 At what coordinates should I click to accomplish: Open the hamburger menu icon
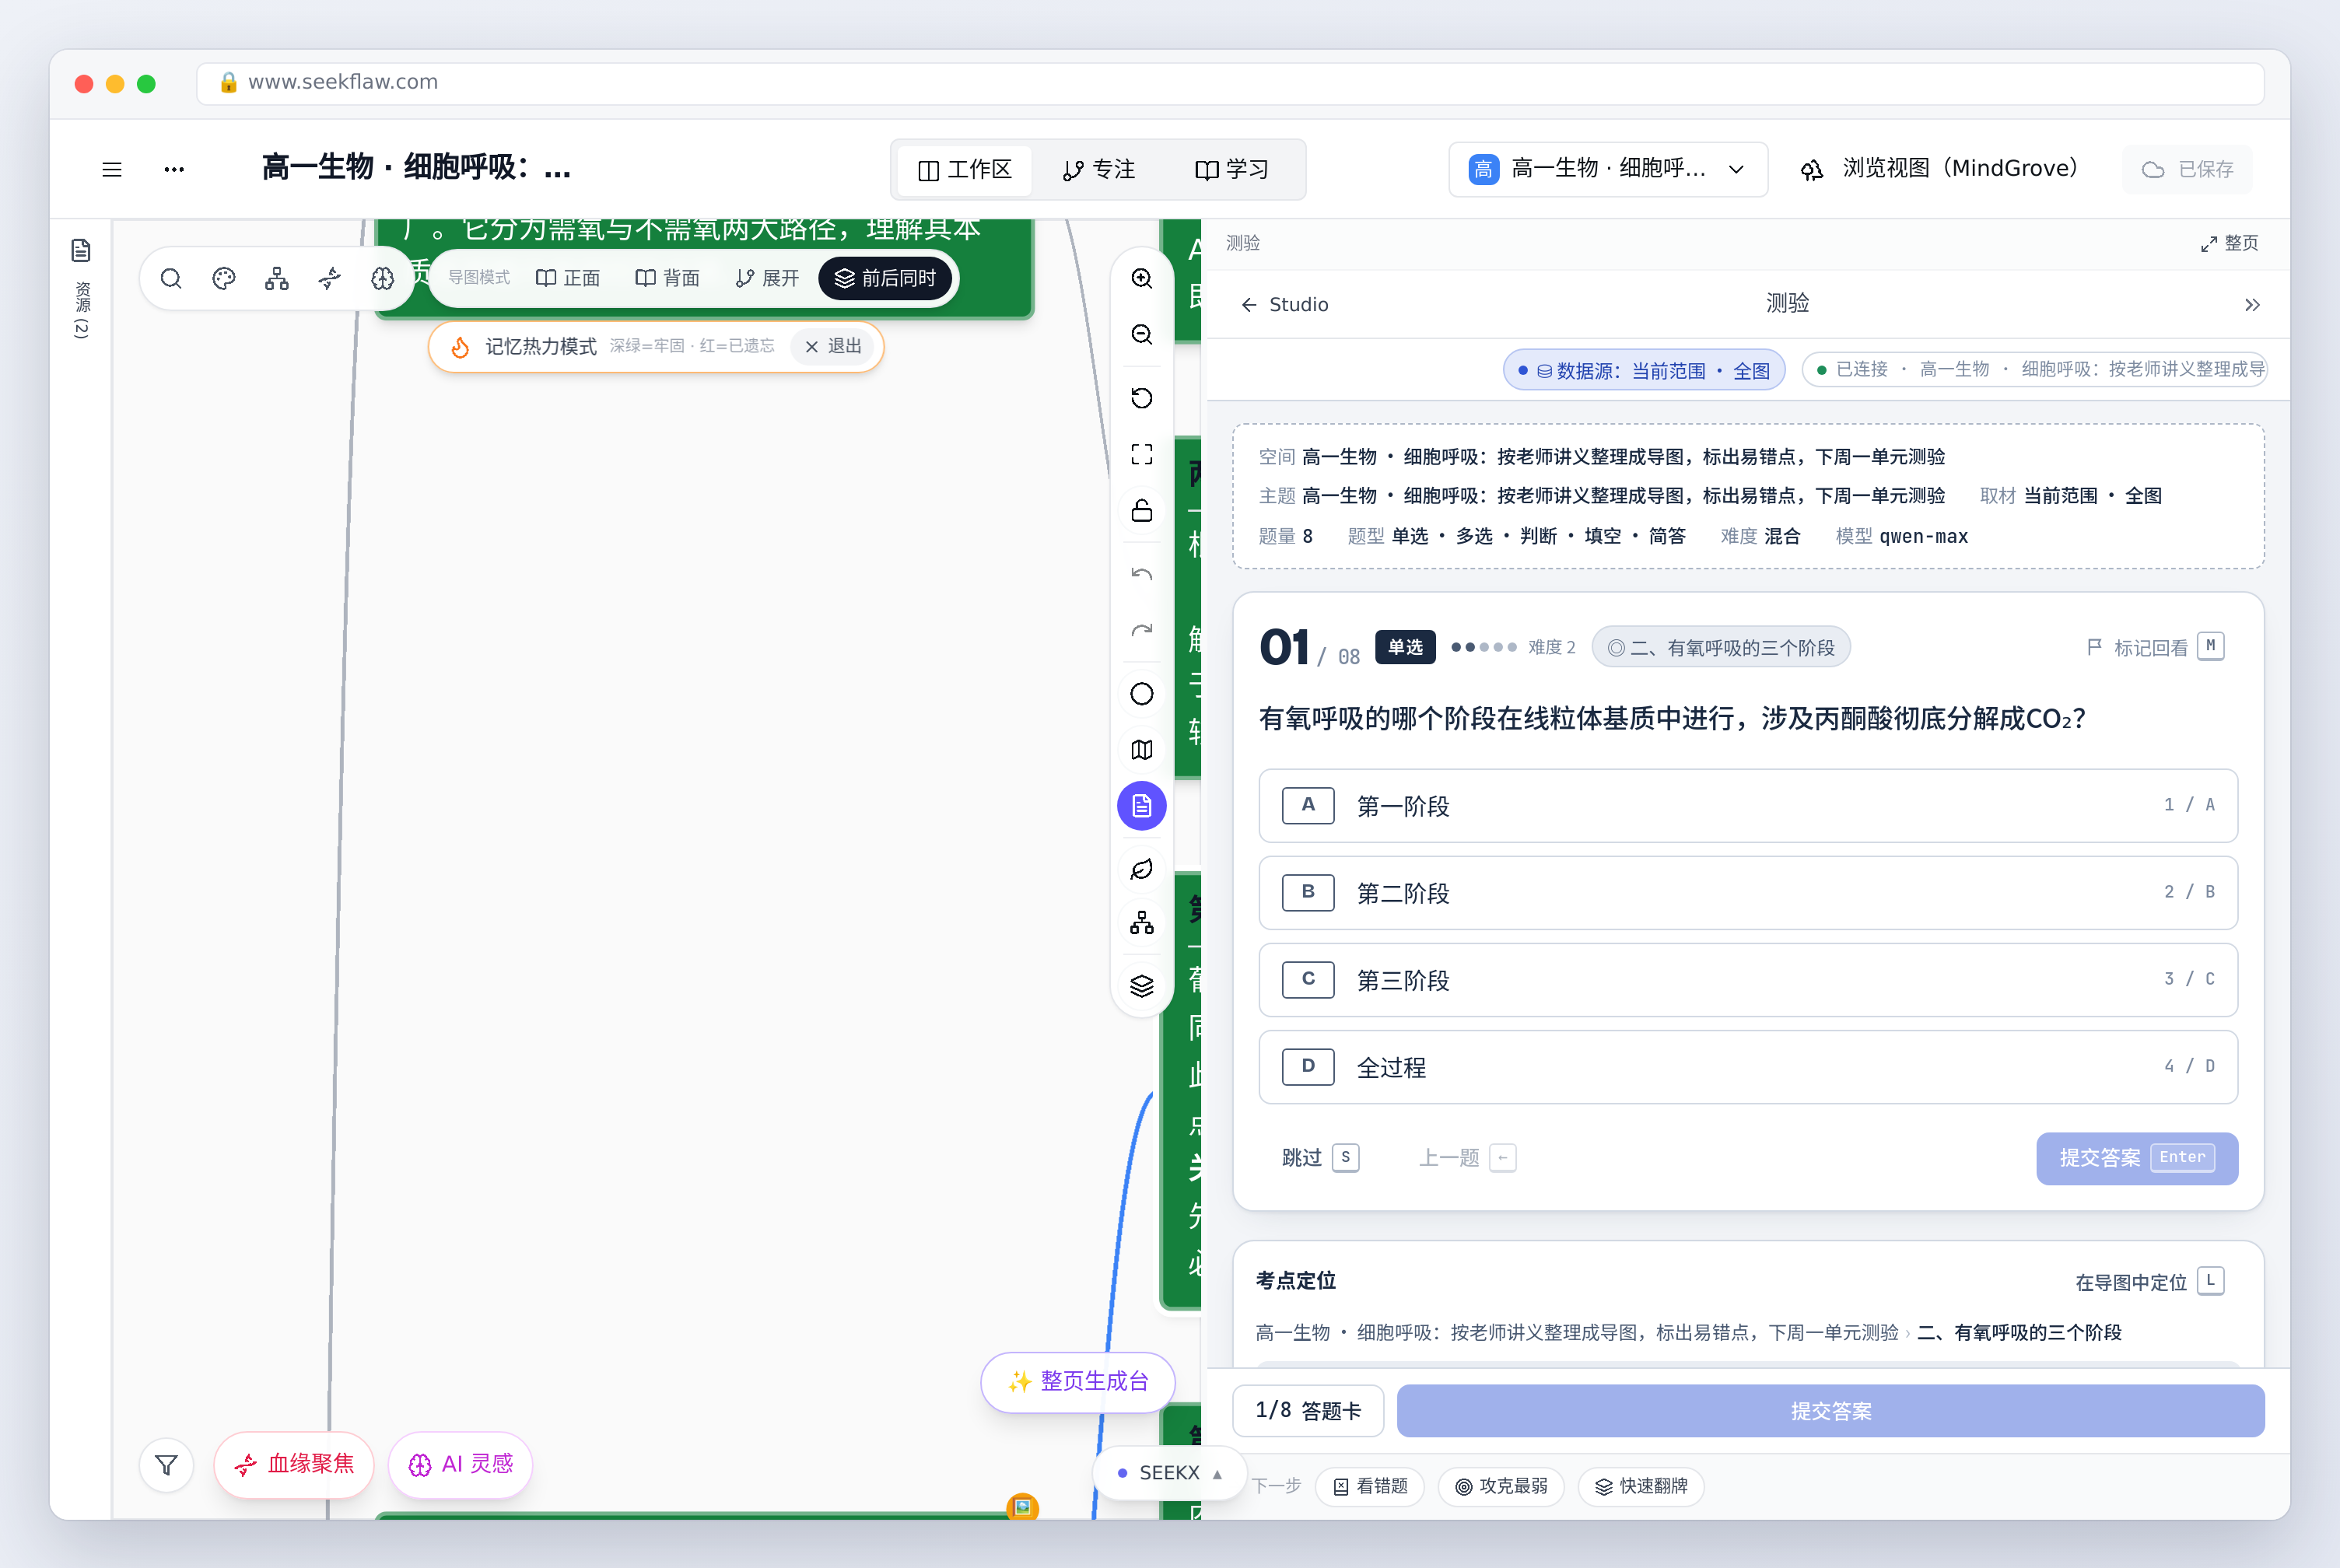[x=112, y=169]
